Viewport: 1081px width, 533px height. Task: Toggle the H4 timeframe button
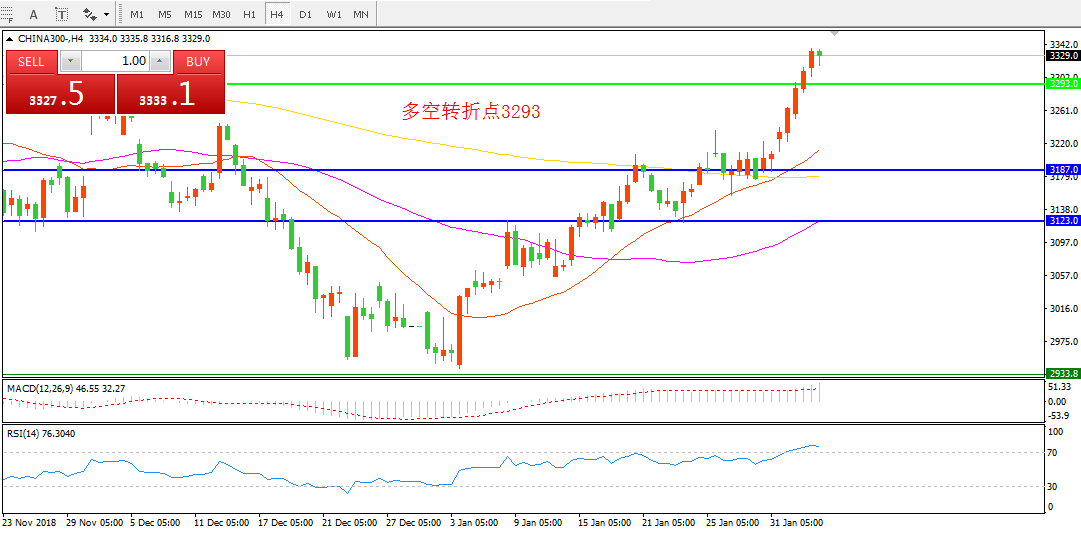pos(277,14)
